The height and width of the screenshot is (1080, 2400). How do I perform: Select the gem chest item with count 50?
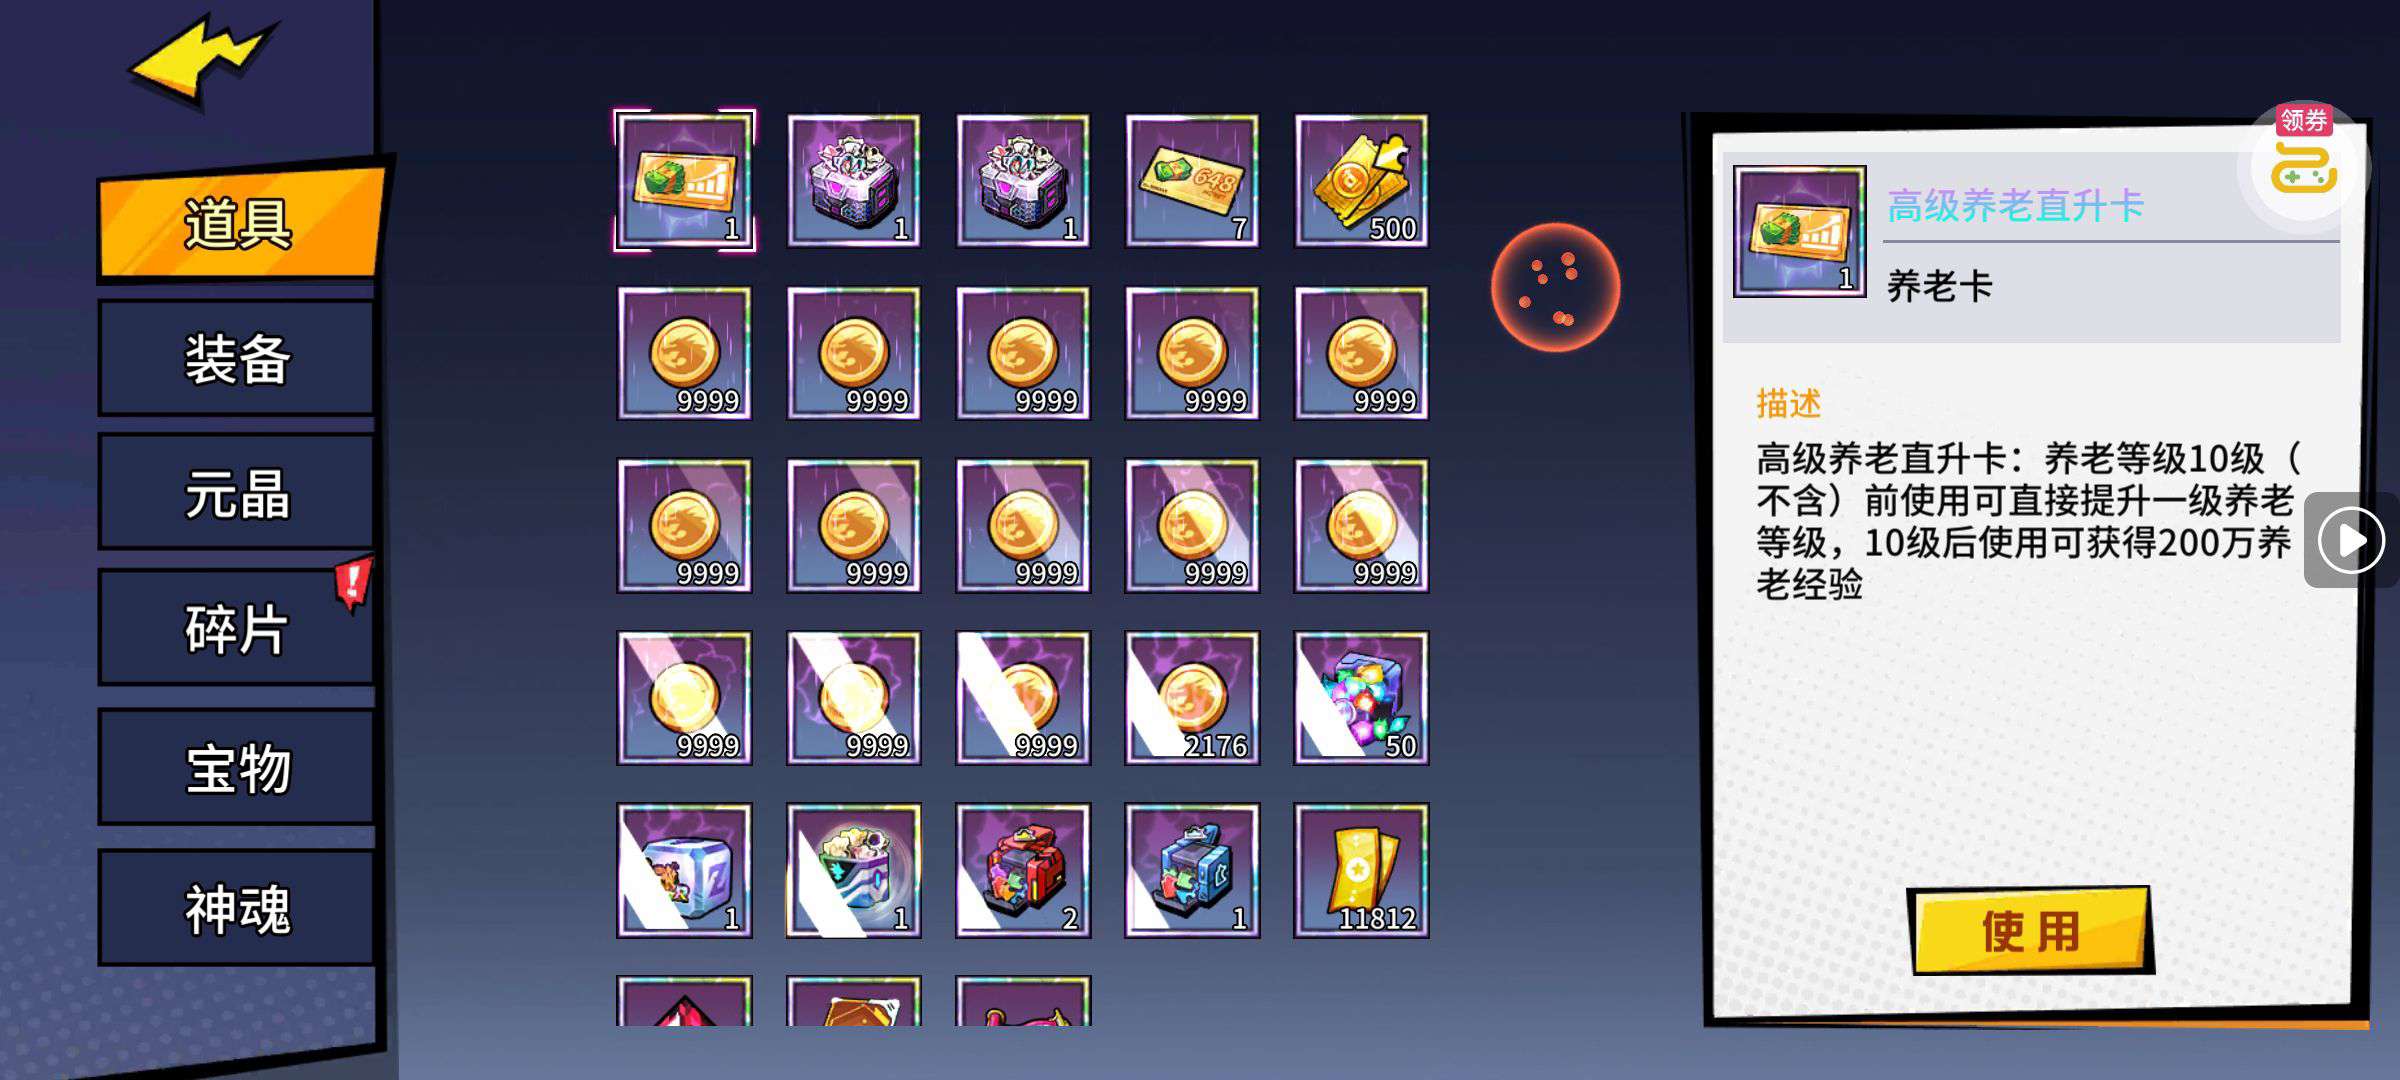[x=1361, y=698]
